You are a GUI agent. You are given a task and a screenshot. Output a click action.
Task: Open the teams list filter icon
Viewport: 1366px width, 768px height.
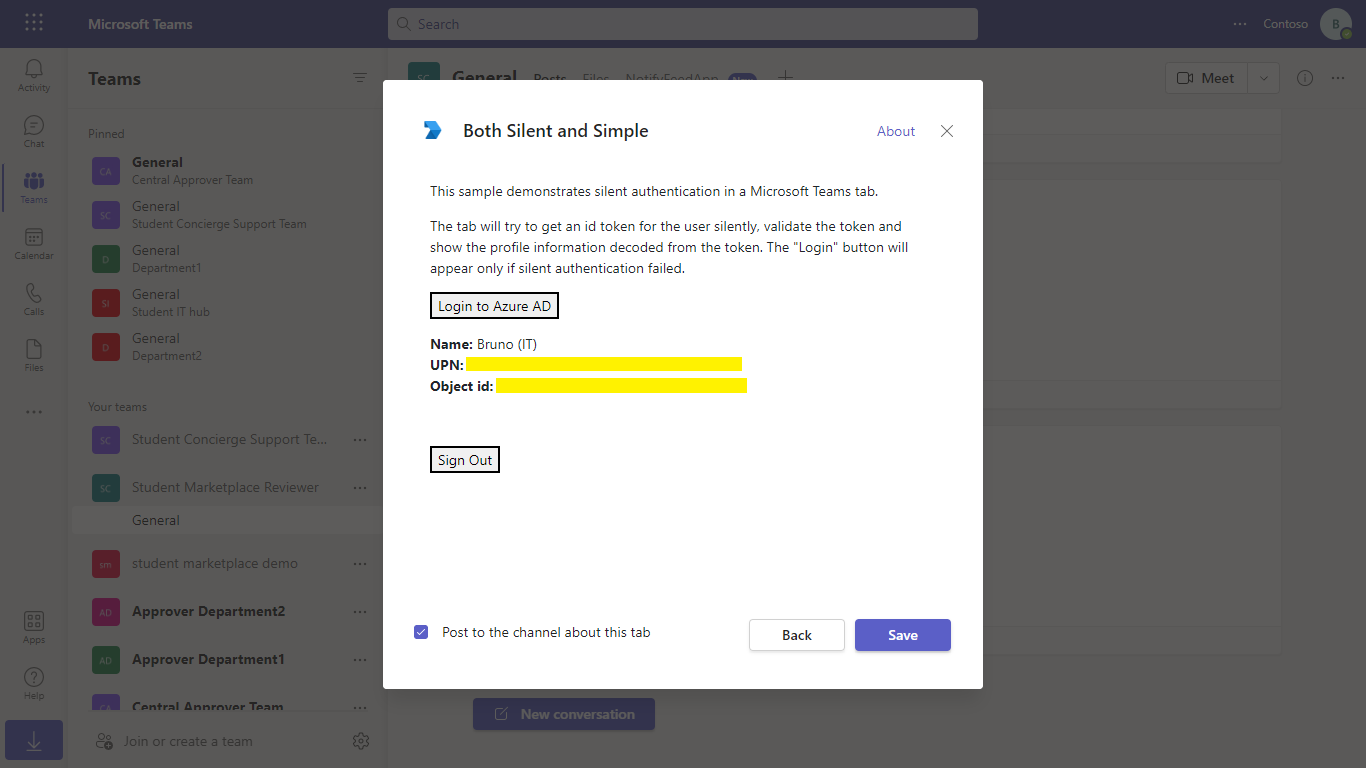click(x=360, y=78)
